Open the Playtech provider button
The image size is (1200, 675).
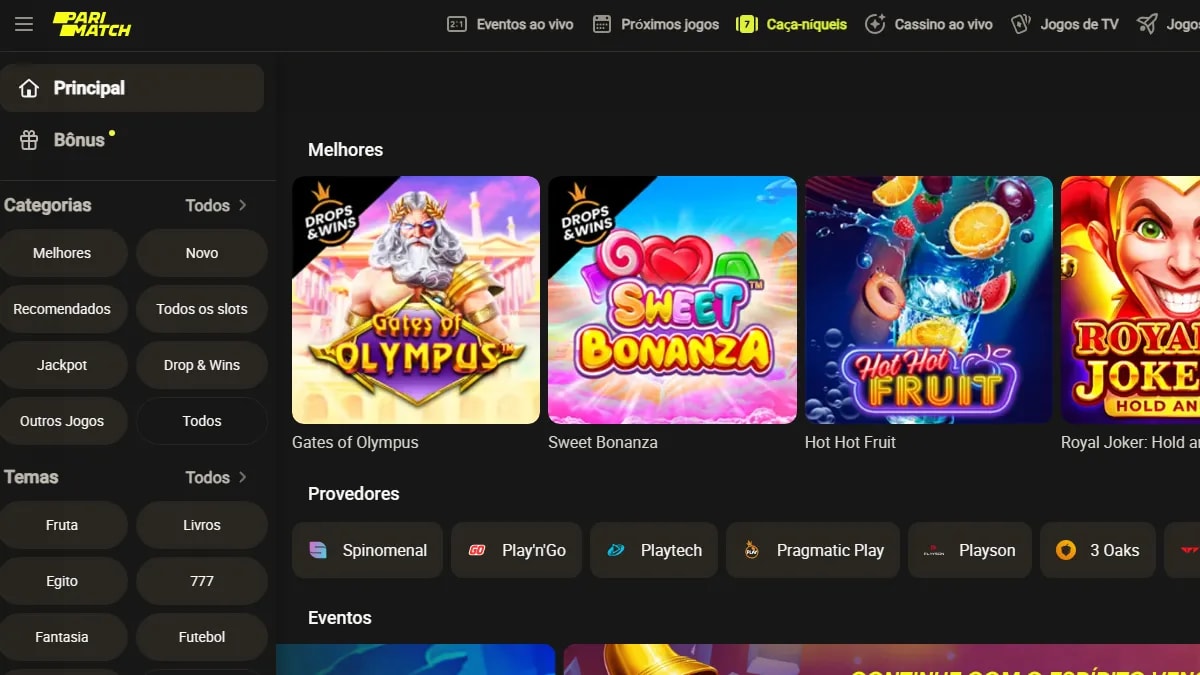(x=654, y=550)
